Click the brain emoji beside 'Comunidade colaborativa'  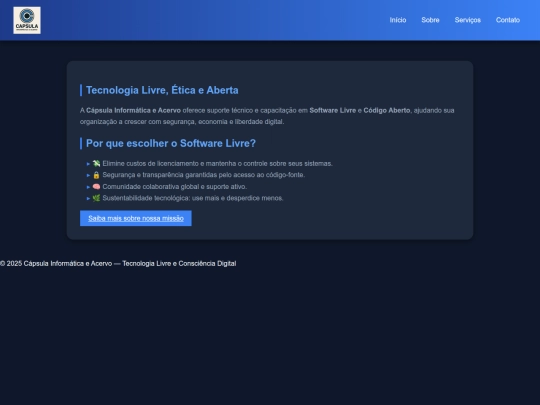point(96,187)
